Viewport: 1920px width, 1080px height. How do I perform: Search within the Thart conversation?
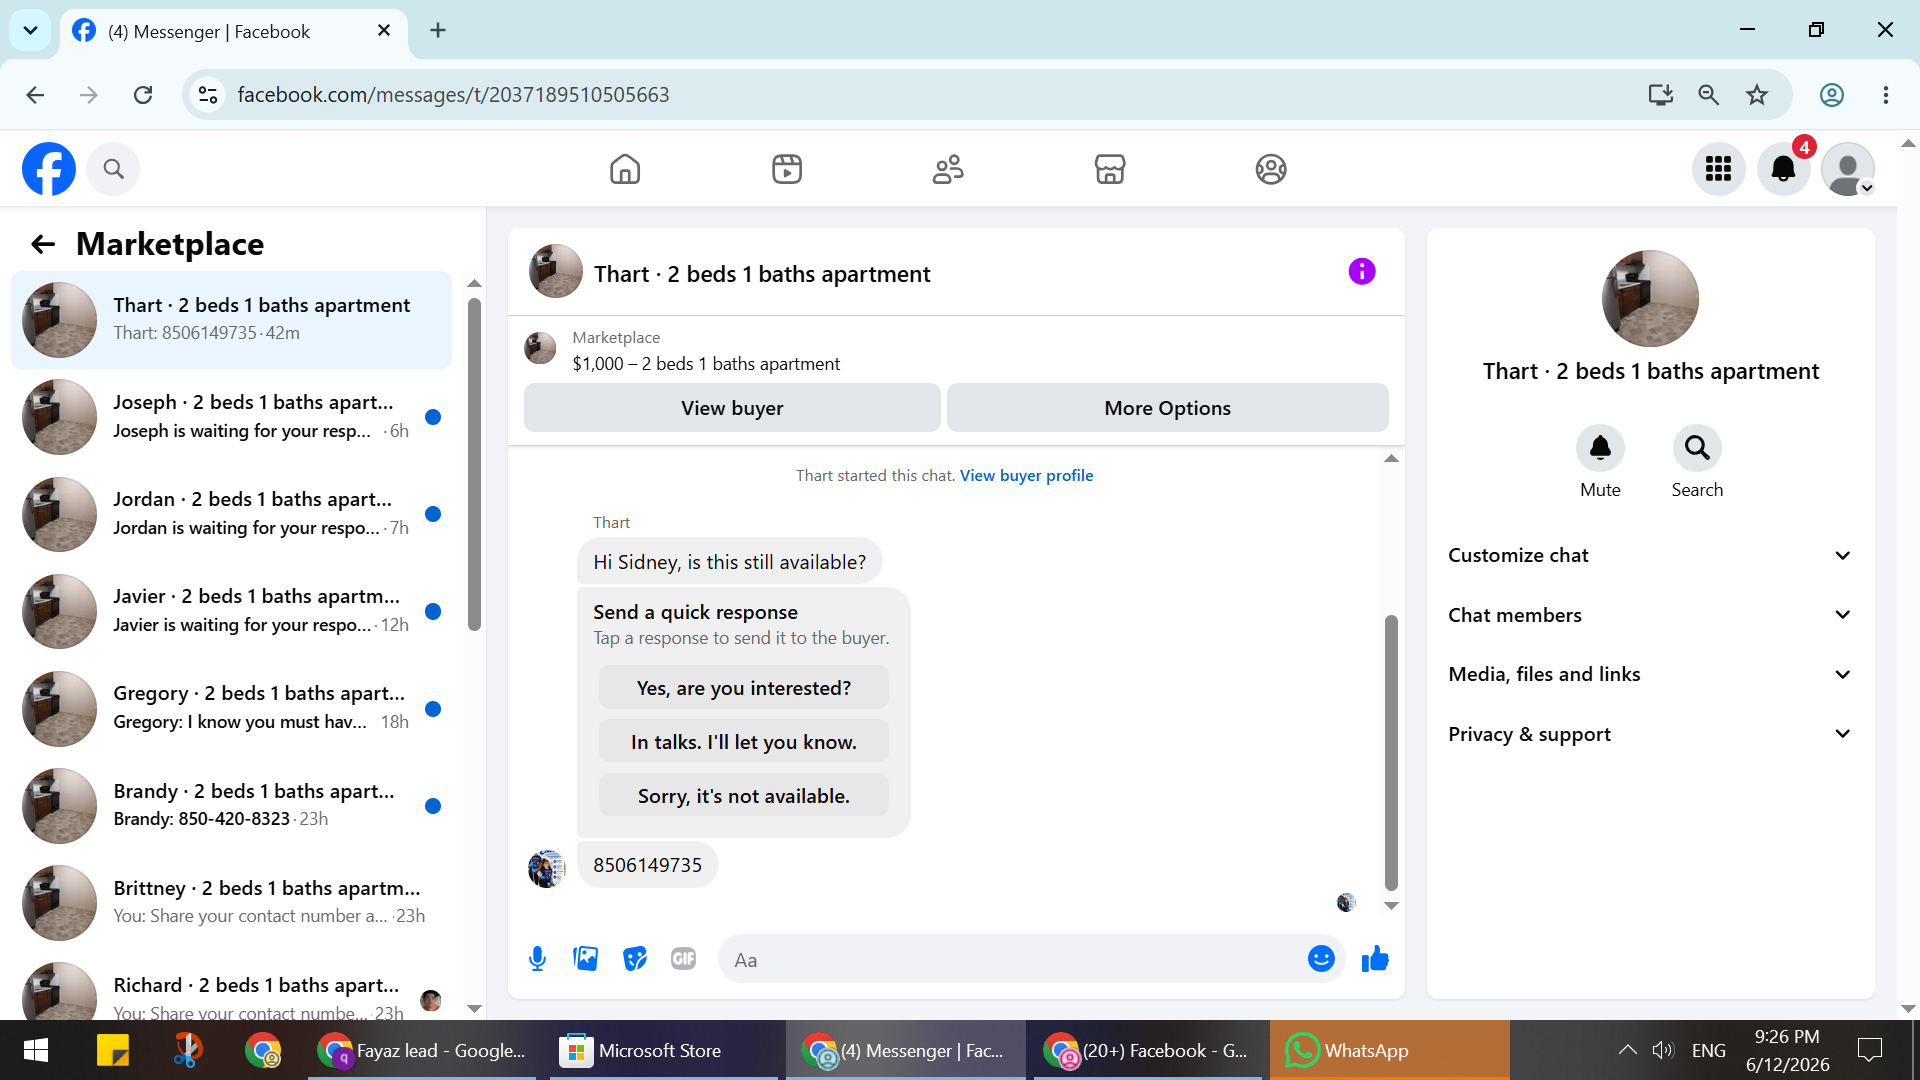pos(1697,448)
